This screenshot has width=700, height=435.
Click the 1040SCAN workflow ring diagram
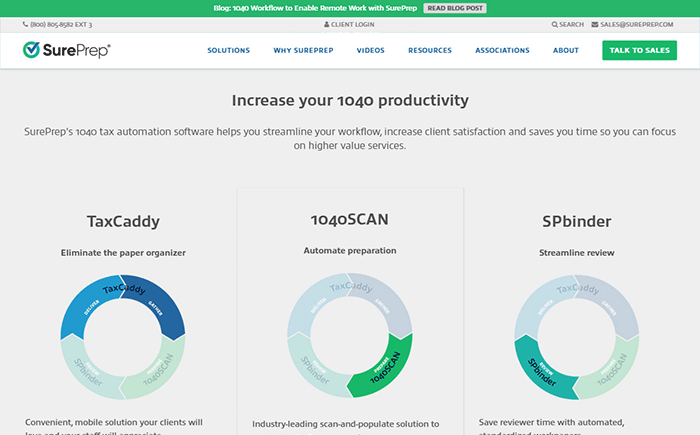(350, 335)
